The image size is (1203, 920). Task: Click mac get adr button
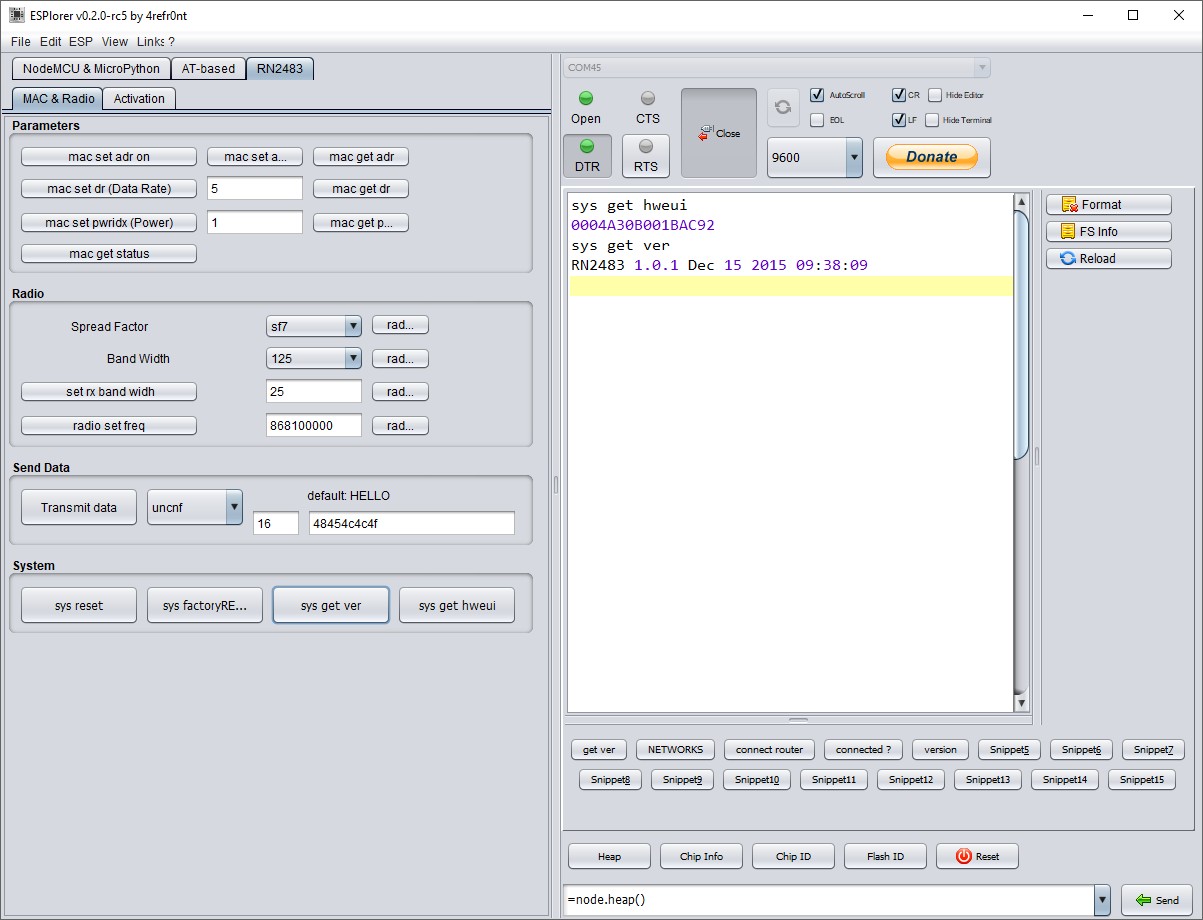(x=361, y=156)
